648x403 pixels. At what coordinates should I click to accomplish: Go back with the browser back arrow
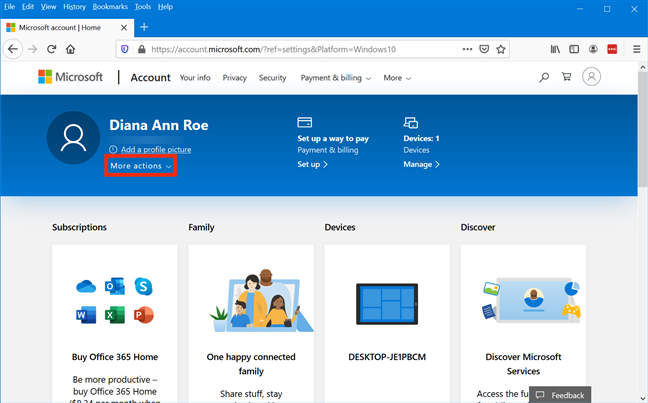[x=13, y=49]
